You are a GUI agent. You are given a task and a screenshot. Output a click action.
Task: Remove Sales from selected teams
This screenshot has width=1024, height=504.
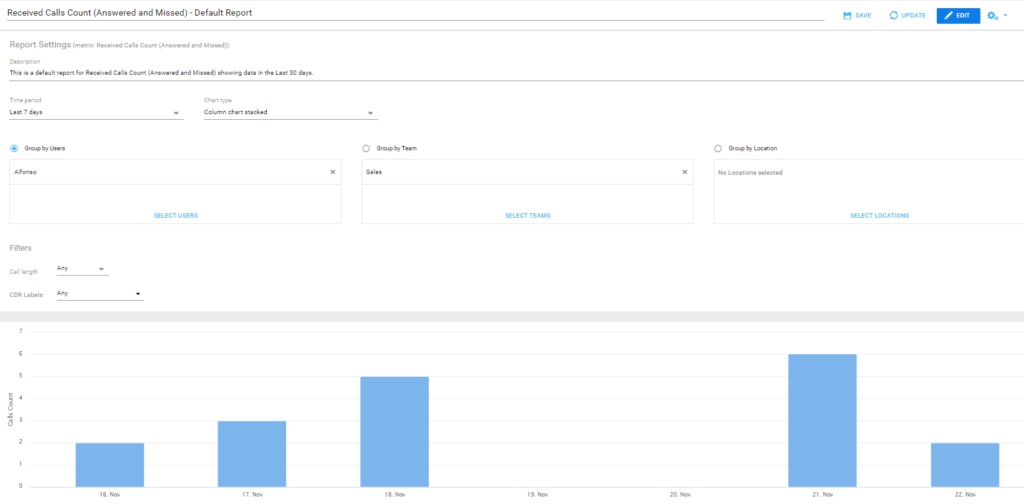pyautogui.click(x=685, y=172)
